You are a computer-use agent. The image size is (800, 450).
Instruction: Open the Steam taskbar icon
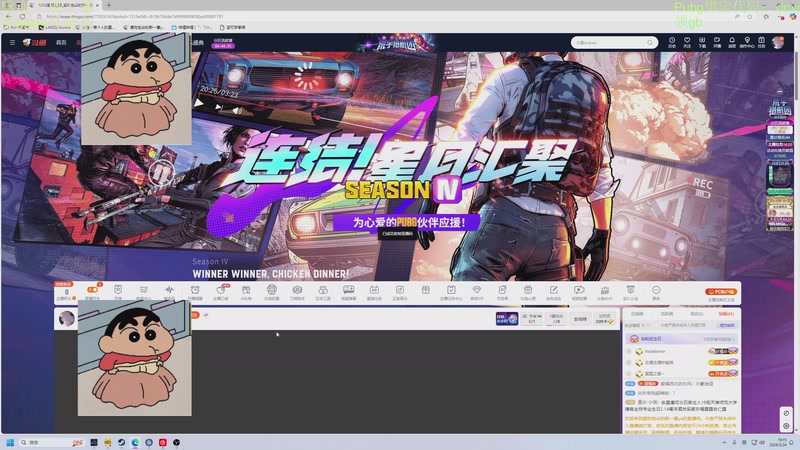(x=121, y=442)
